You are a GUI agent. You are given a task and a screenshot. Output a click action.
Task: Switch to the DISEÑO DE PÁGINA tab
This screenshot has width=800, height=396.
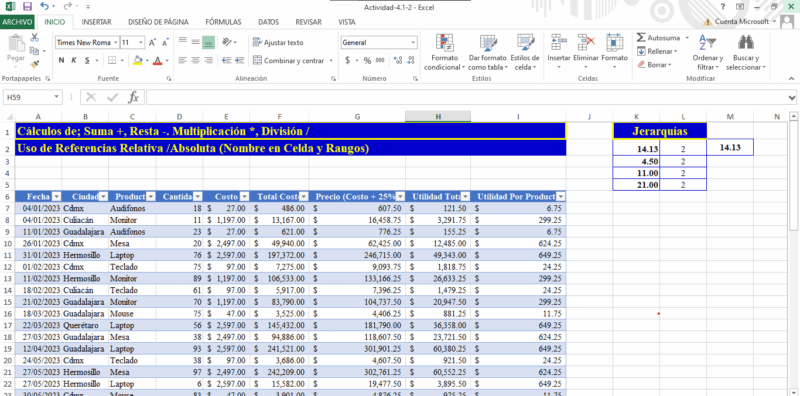tap(158, 22)
